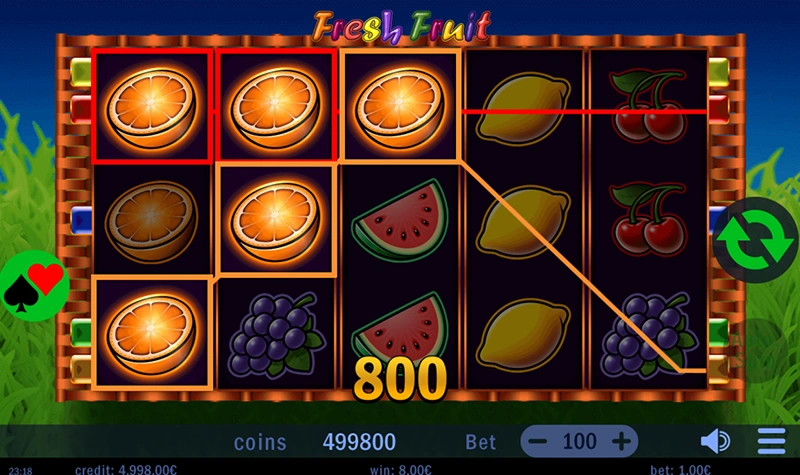Spin the reels with green arrows button
Viewport: 800px width, 475px height.
(x=756, y=240)
